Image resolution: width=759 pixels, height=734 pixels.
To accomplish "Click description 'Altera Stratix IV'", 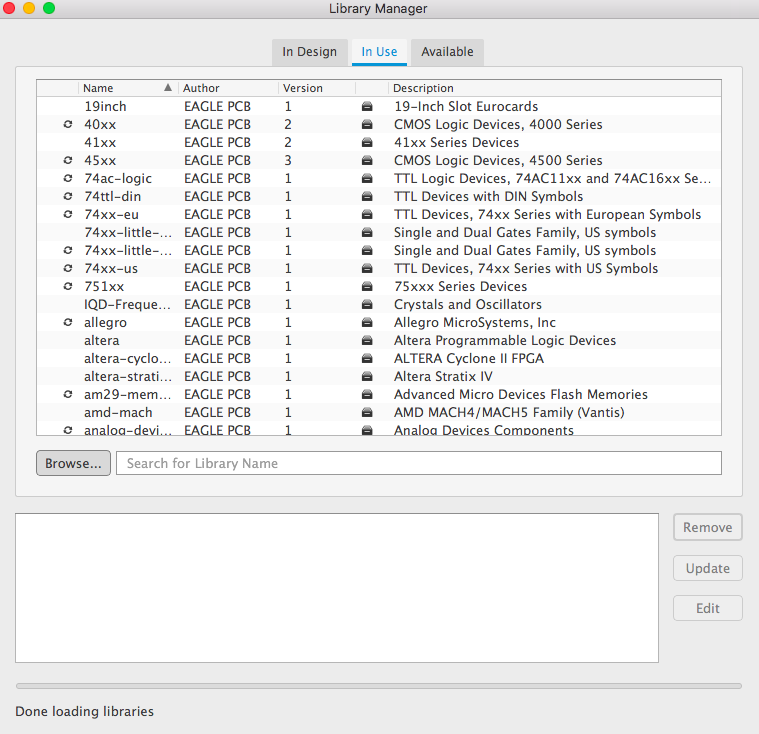I will pos(443,376).
